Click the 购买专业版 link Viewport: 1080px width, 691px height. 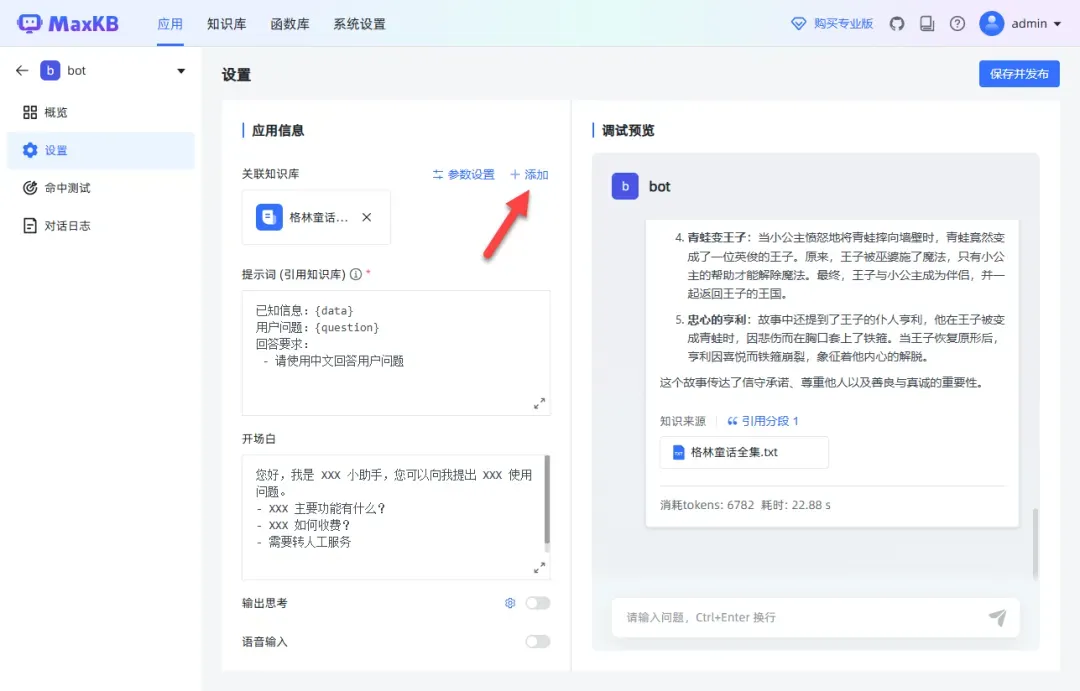[843, 24]
